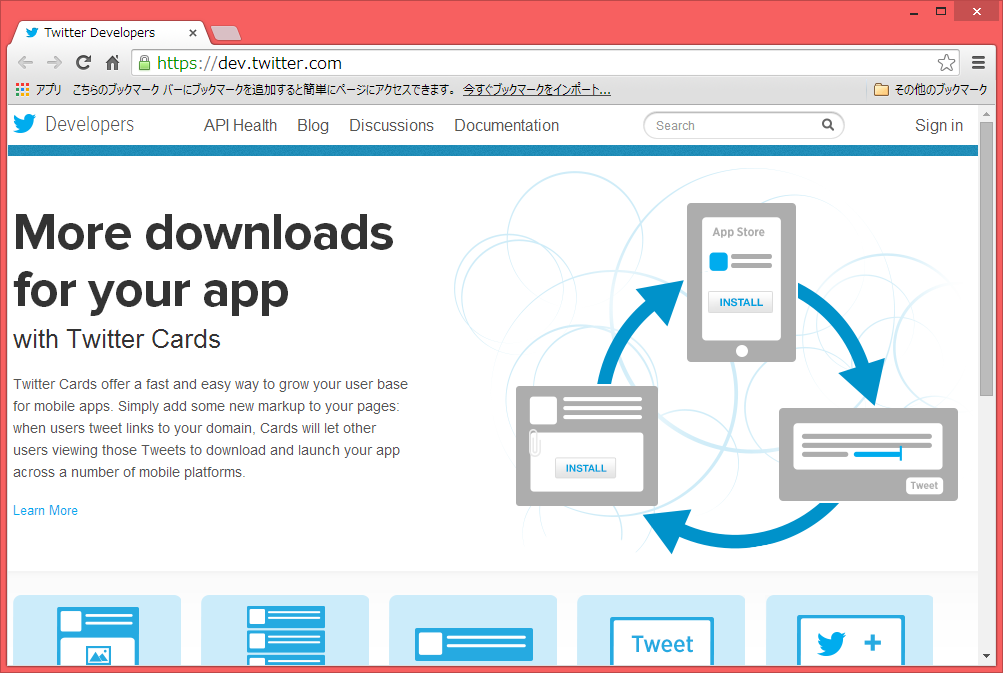
Task: Close the Twitter Developers tab
Action: 193,33
